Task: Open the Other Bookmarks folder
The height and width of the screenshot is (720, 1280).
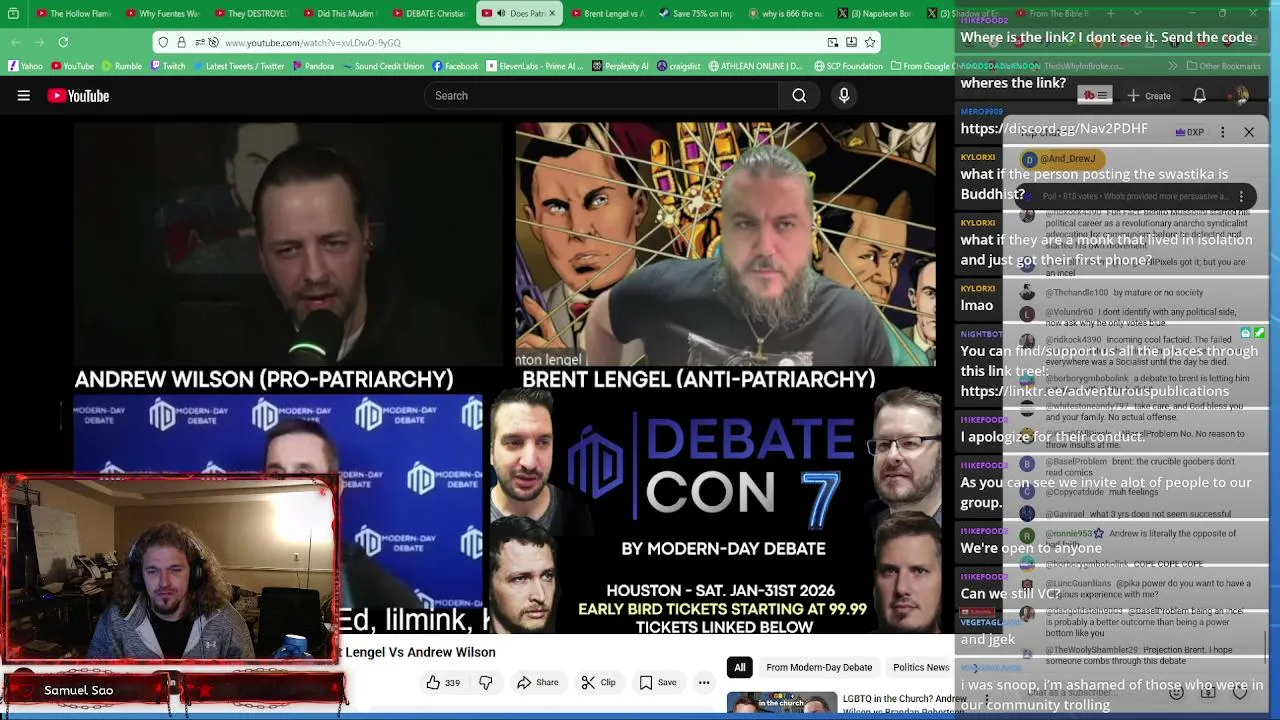Action: pos(1224,66)
